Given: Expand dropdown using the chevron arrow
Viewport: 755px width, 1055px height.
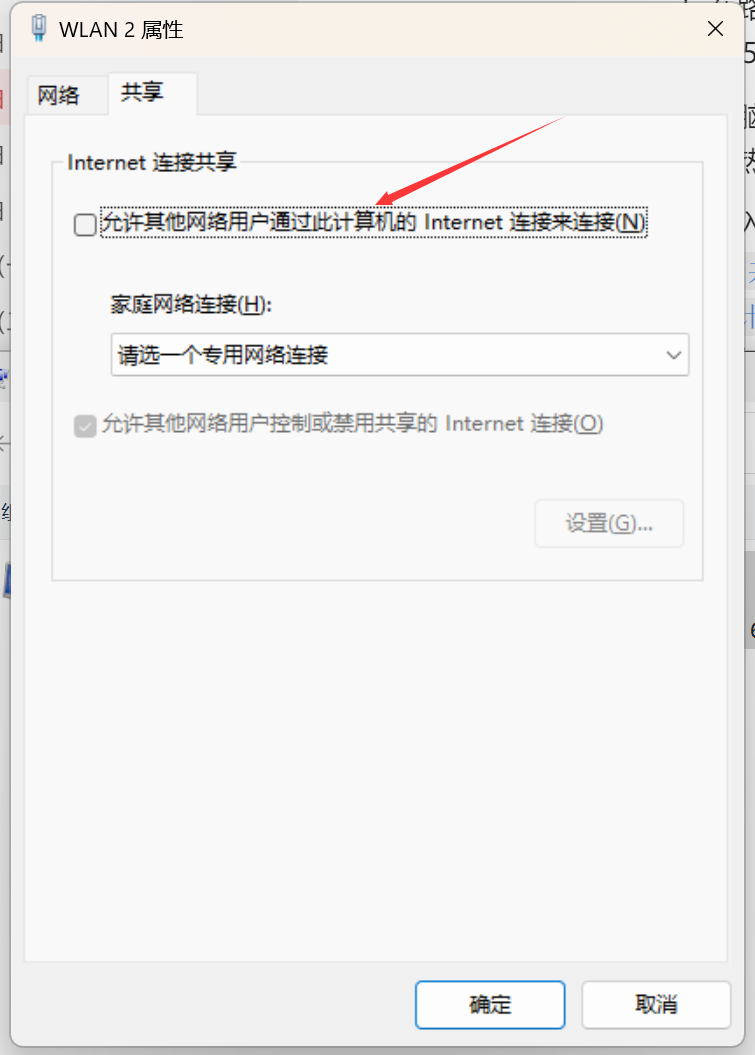Looking at the screenshot, I should [x=674, y=355].
